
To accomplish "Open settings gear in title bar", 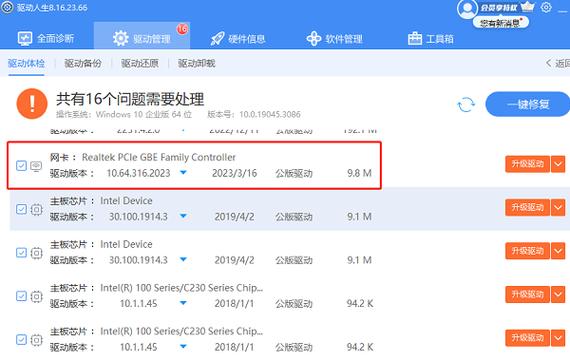I will click(546, 7).
